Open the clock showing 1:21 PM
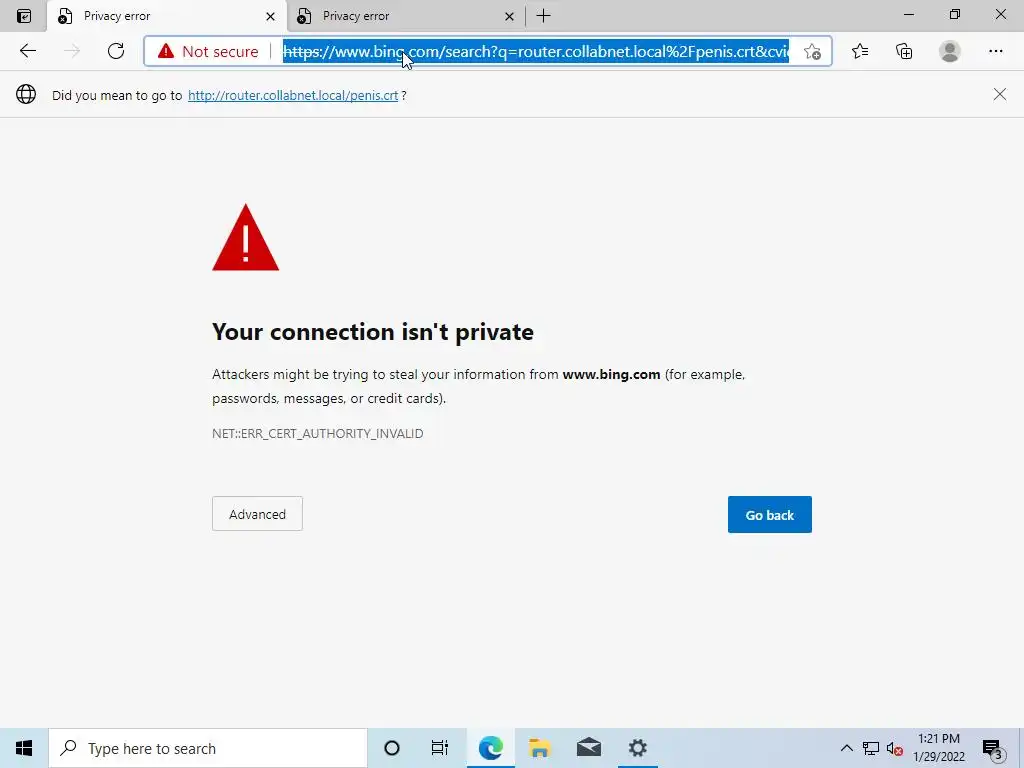1024x768 pixels. pyautogui.click(x=939, y=748)
